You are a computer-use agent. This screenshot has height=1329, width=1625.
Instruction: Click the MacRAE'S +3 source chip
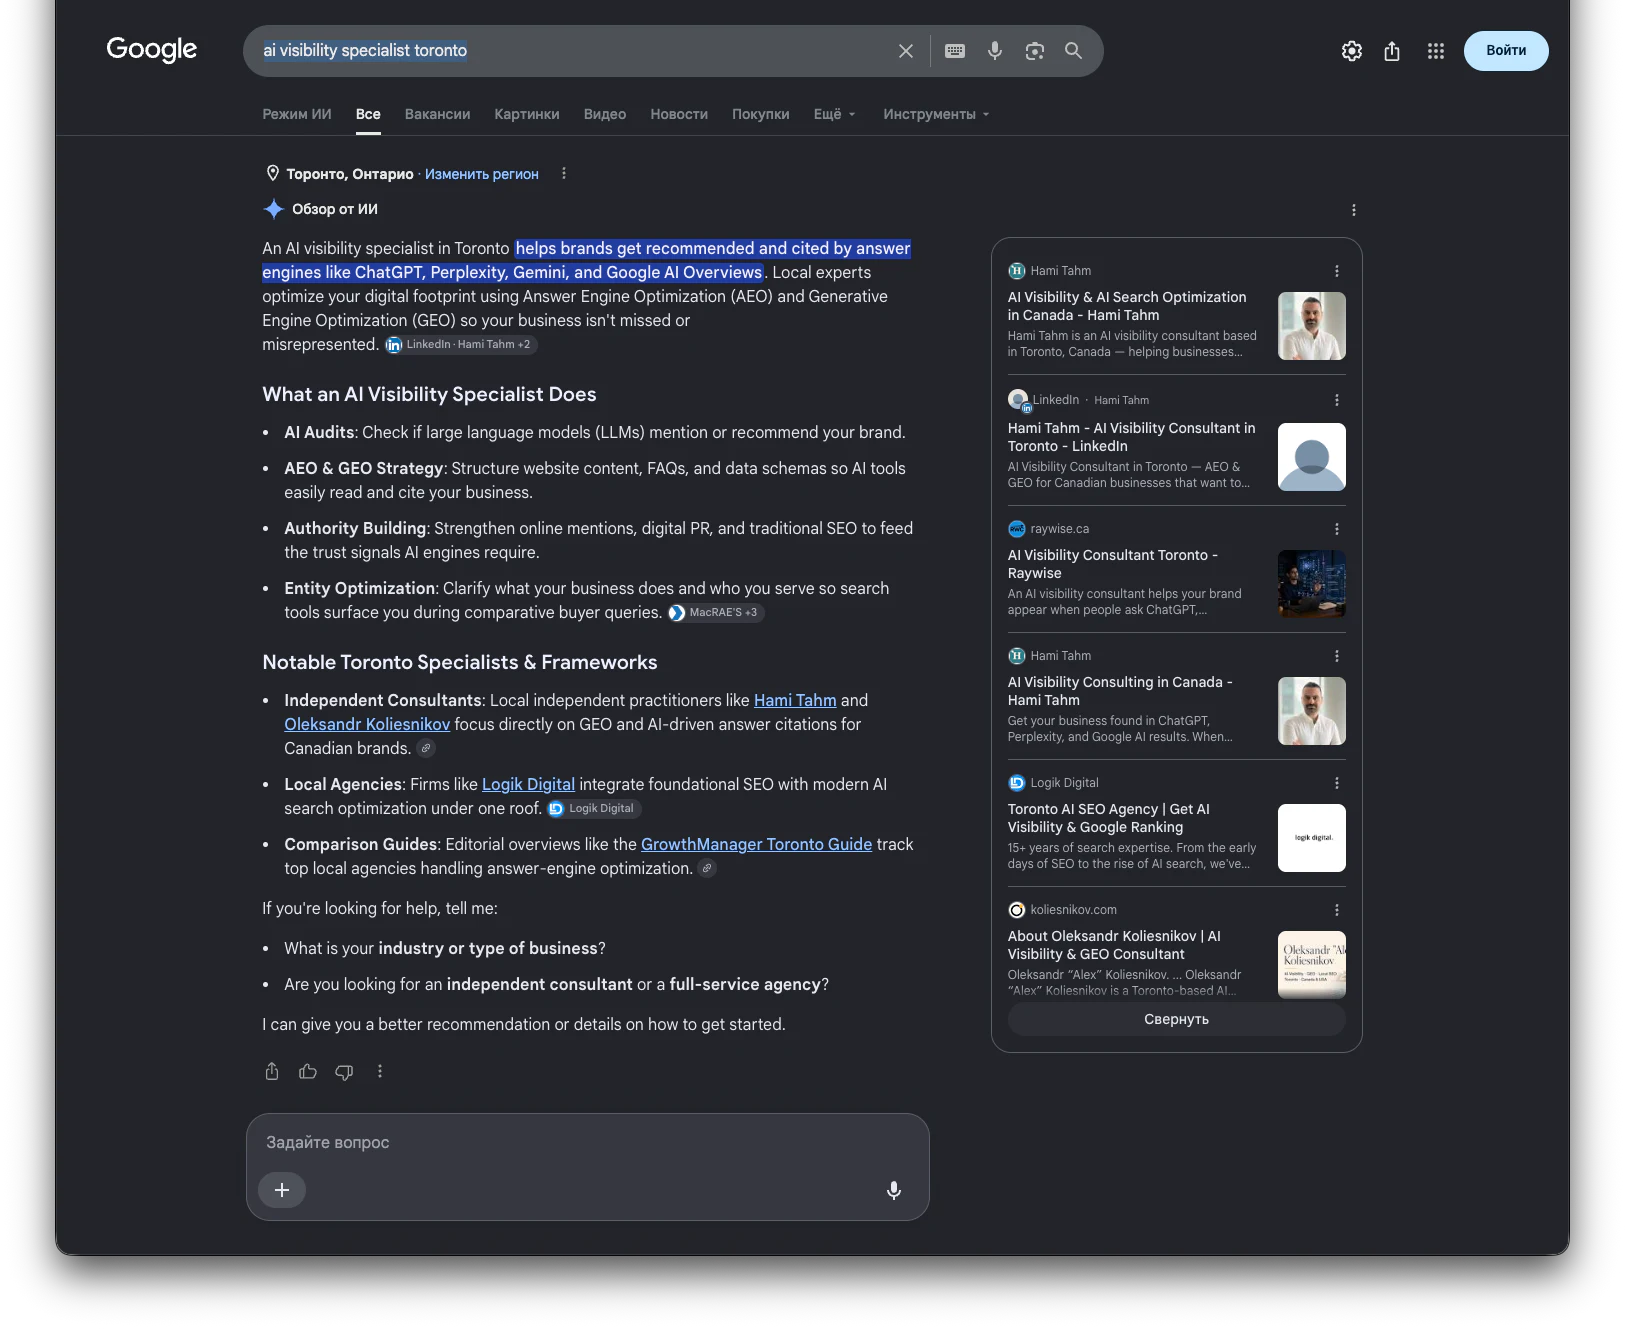pos(716,613)
